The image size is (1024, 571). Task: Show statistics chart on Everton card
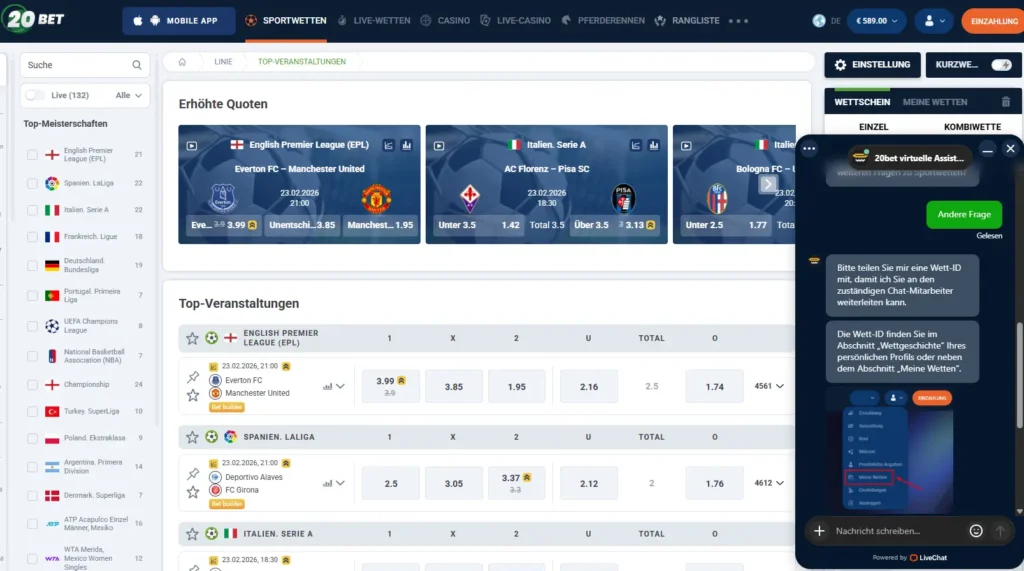(x=389, y=145)
